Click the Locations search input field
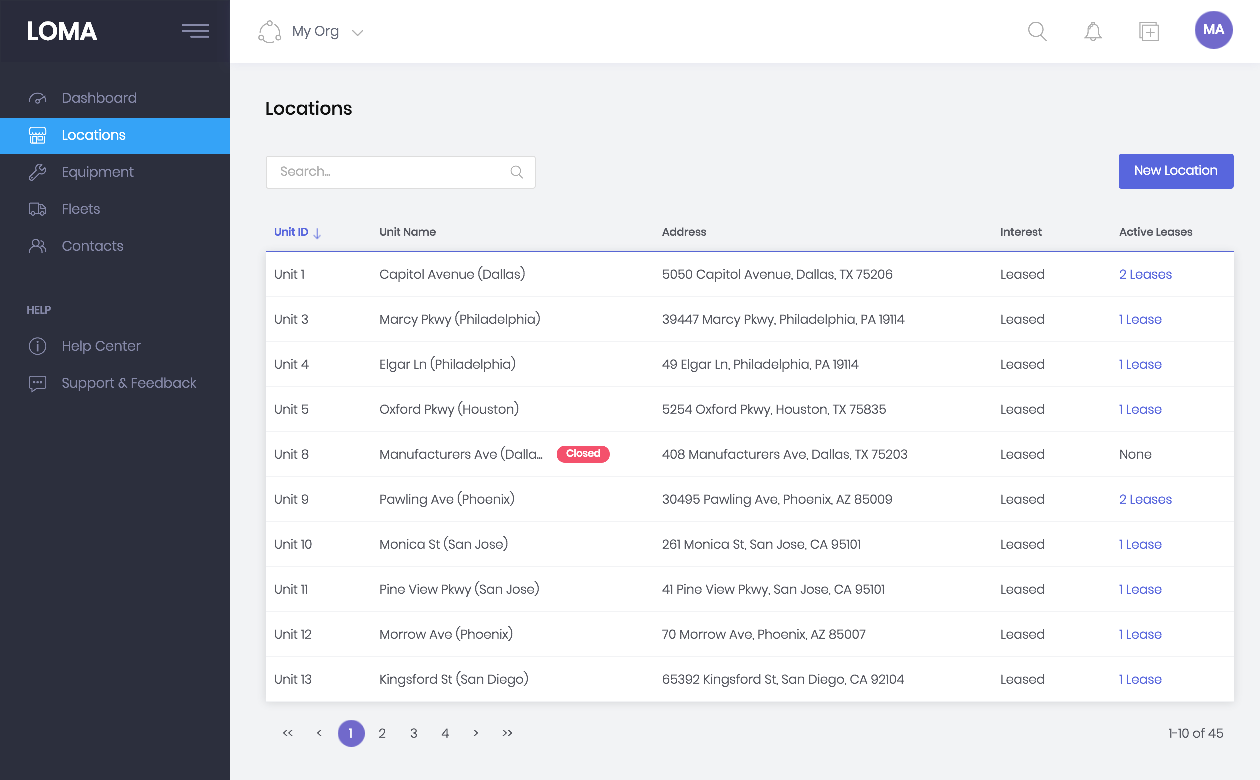The image size is (1260, 780). 390,172
